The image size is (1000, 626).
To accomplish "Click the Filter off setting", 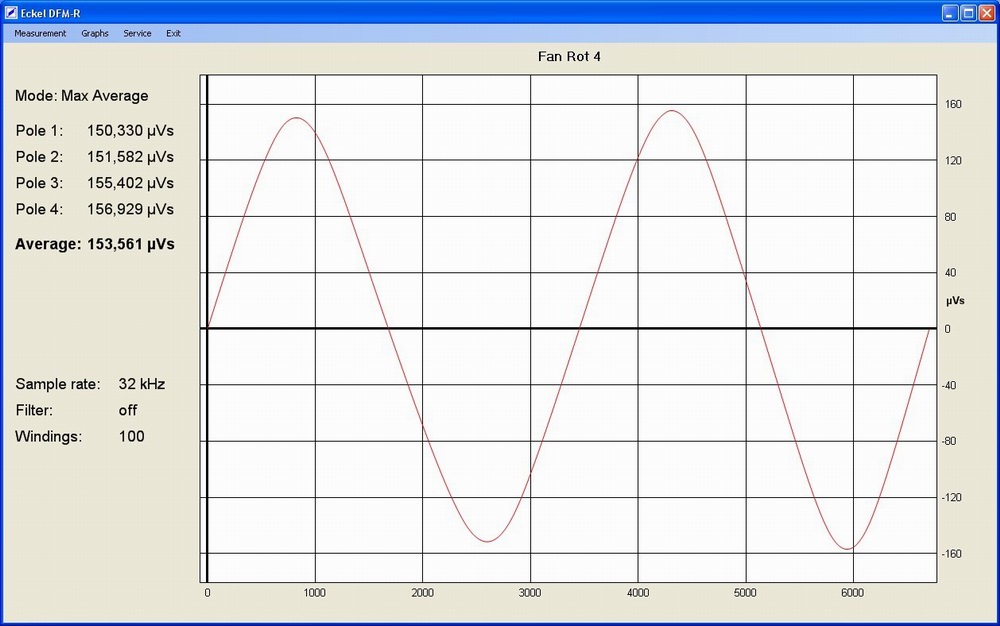I will pyautogui.click(x=128, y=410).
